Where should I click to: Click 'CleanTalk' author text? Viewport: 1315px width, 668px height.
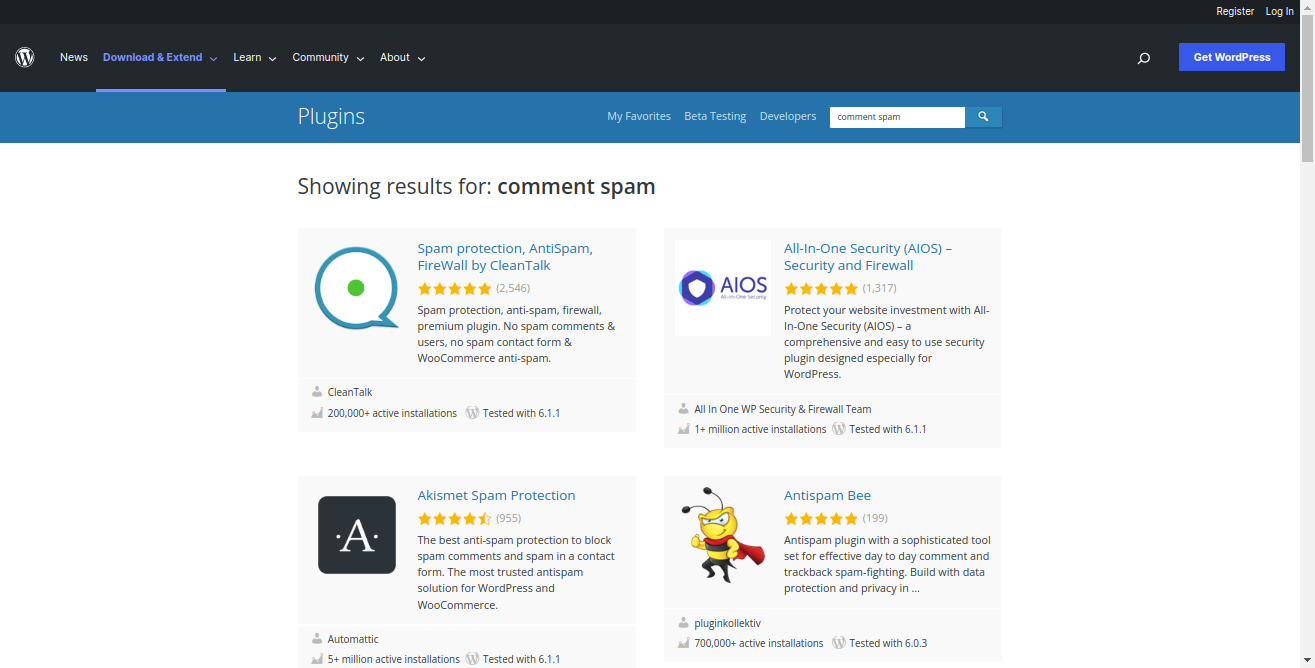click(350, 392)
